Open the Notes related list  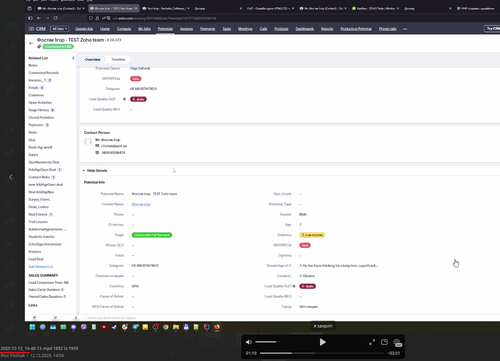click(x=33, y=65)
